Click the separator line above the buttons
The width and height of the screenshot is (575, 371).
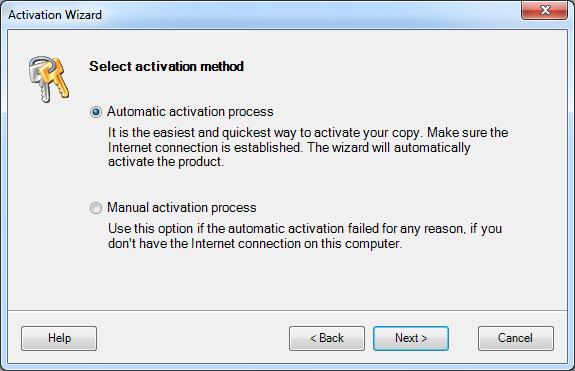tap(288, 311)
